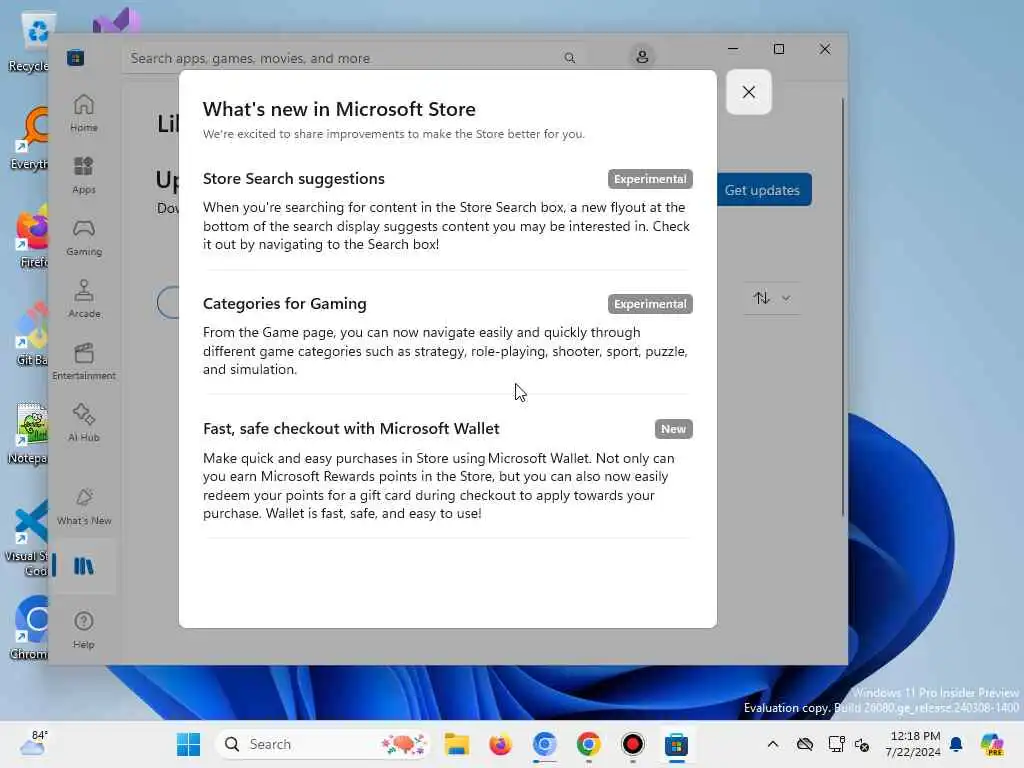The width and height of the screenshot is (1024, 768).
Task: Click the Categories for Gaming heading
Action: coord(285,304)
